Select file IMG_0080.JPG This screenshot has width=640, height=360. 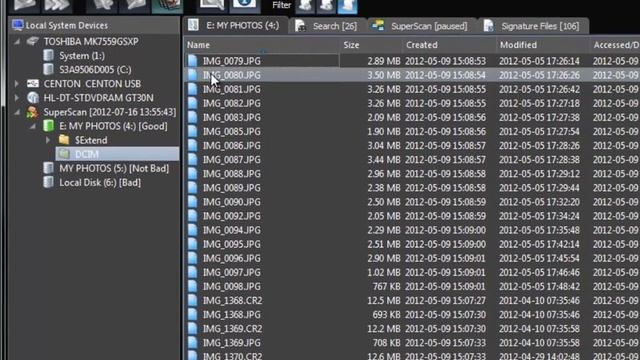(231, 75)
